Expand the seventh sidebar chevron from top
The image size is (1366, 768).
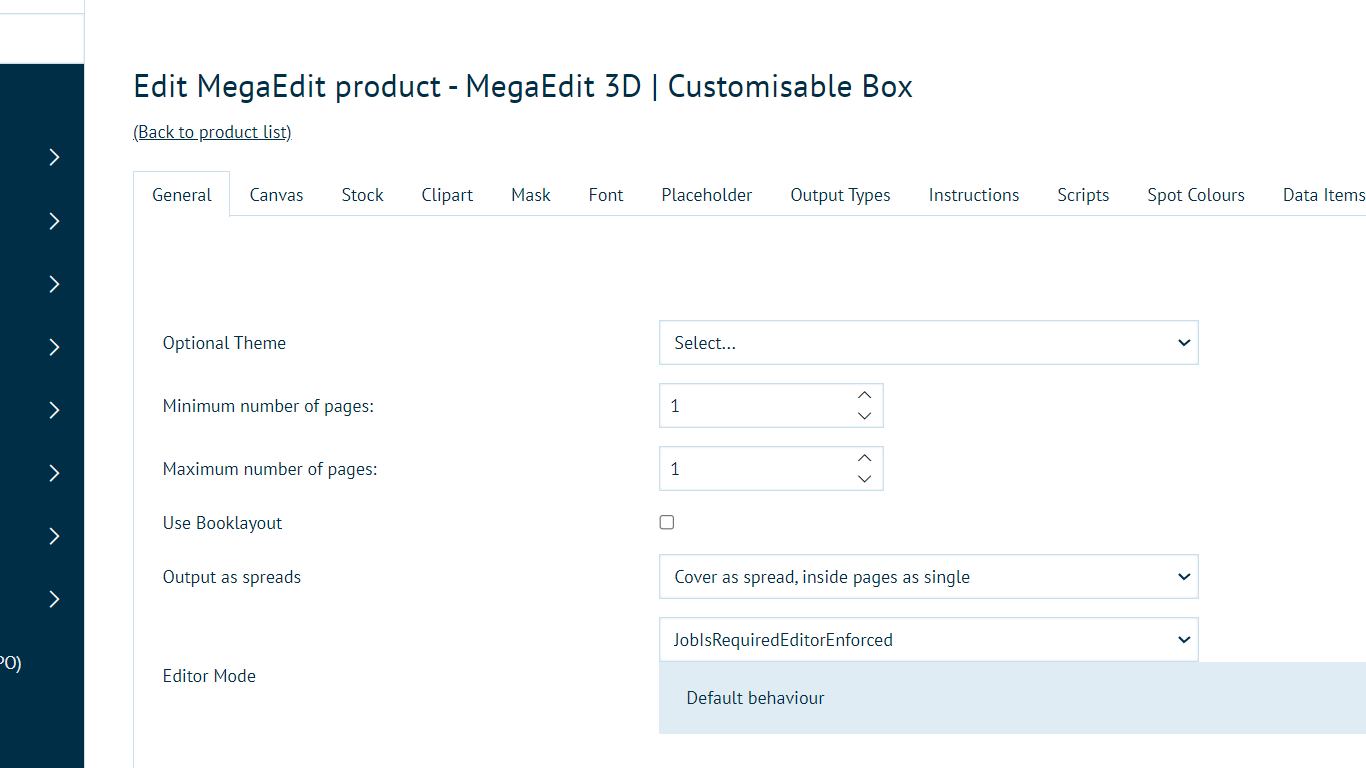click(54, 536)
